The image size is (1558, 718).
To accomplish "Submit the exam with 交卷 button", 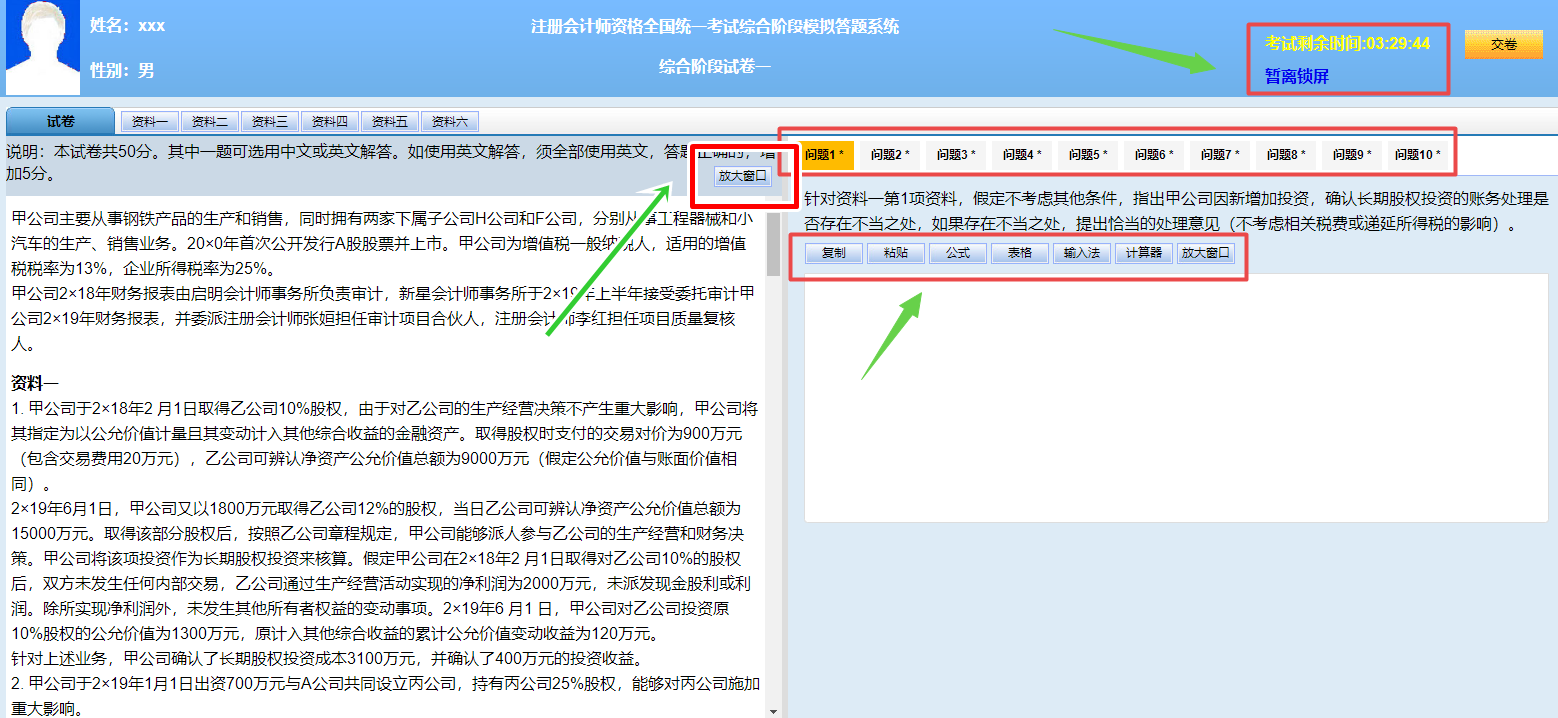I will (1503, 44).
